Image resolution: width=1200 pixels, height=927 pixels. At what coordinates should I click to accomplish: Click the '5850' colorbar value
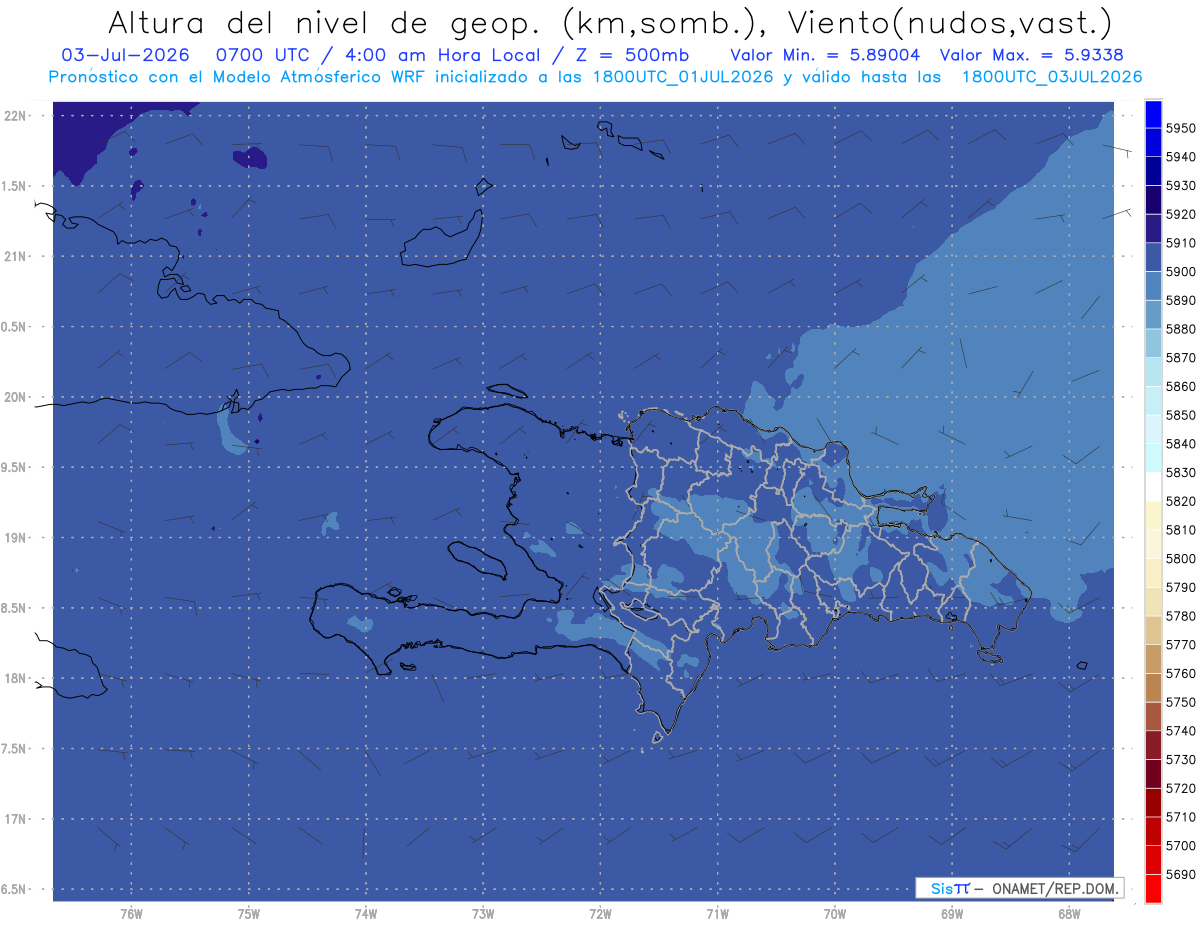[x=1180, y=415]
